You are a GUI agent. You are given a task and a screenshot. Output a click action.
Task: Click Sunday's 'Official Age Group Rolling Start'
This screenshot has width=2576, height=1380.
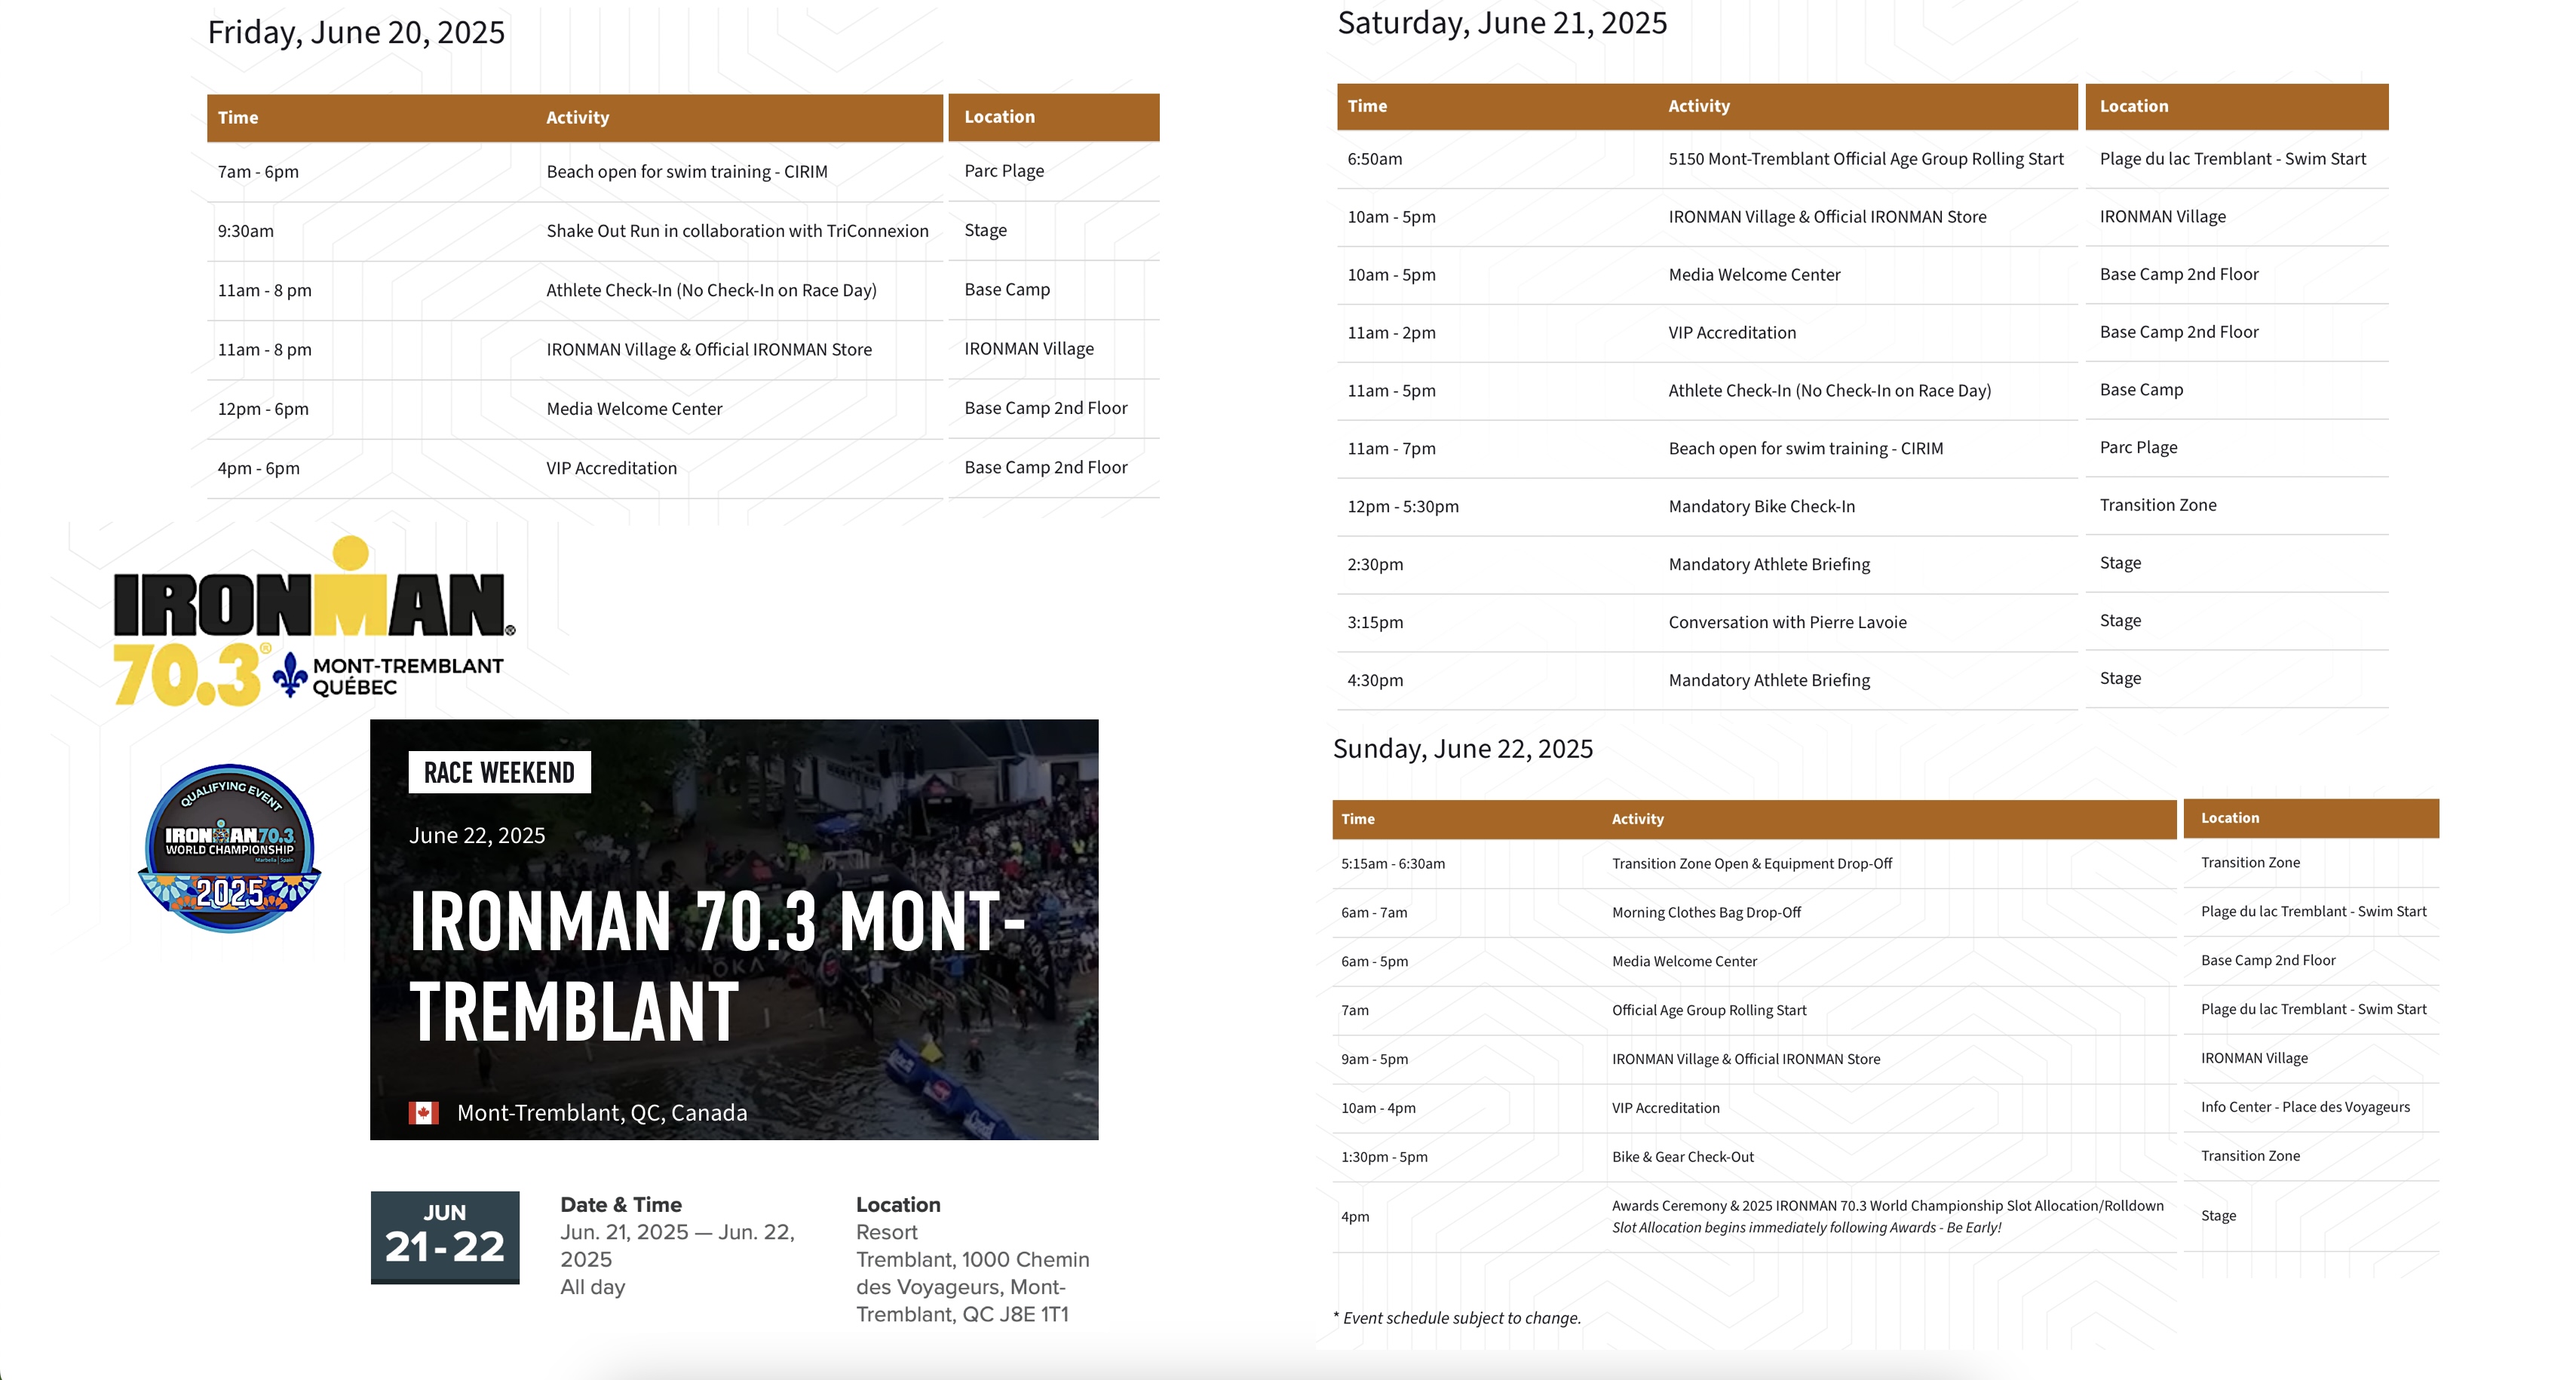click(x=1709, y=1011)
